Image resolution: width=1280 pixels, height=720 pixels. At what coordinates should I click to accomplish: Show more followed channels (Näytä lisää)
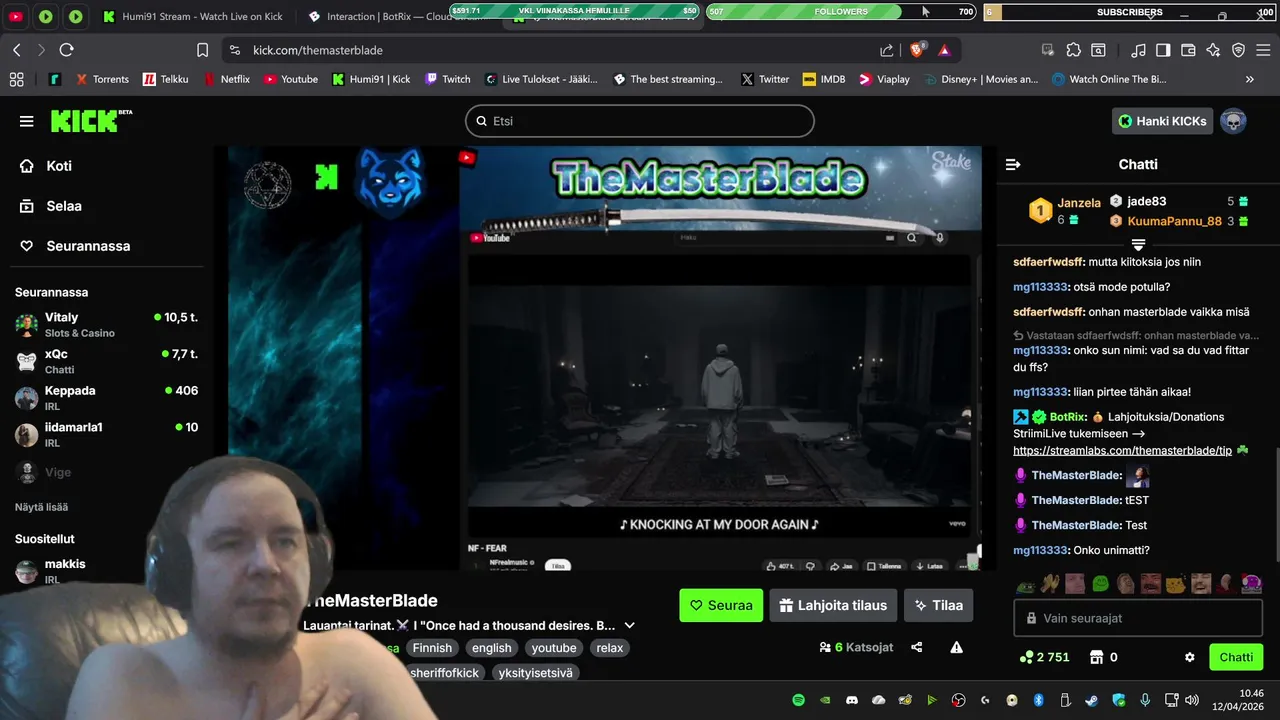[41, 507]
